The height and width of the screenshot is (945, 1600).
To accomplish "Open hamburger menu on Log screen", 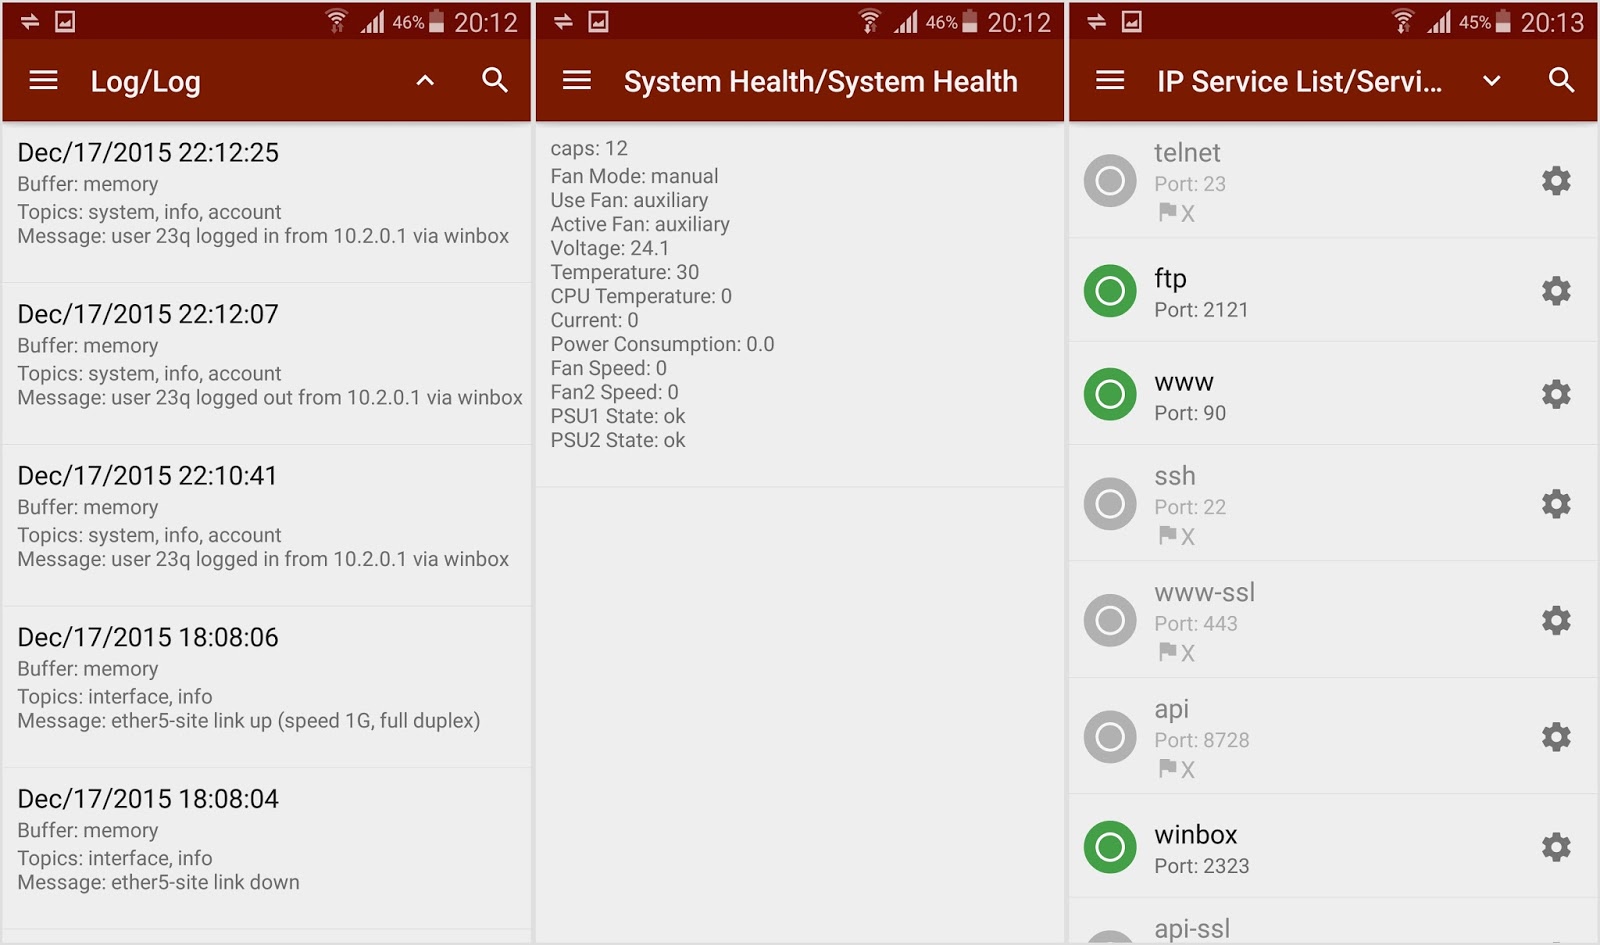I will (x=43, y=80).
